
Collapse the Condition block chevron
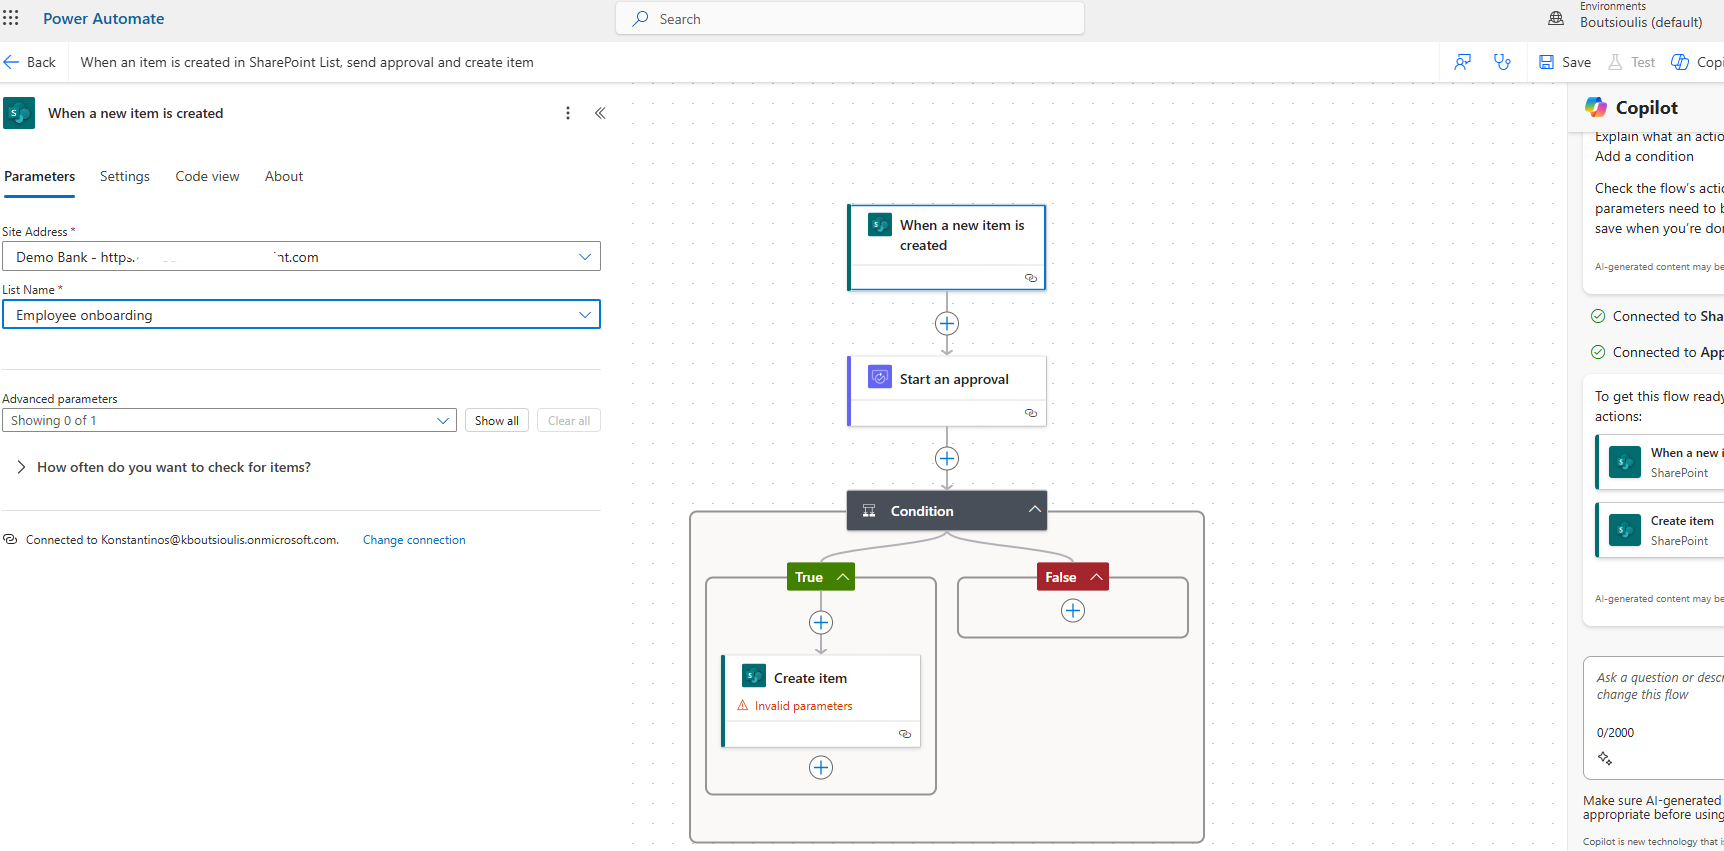point(1035,510)
